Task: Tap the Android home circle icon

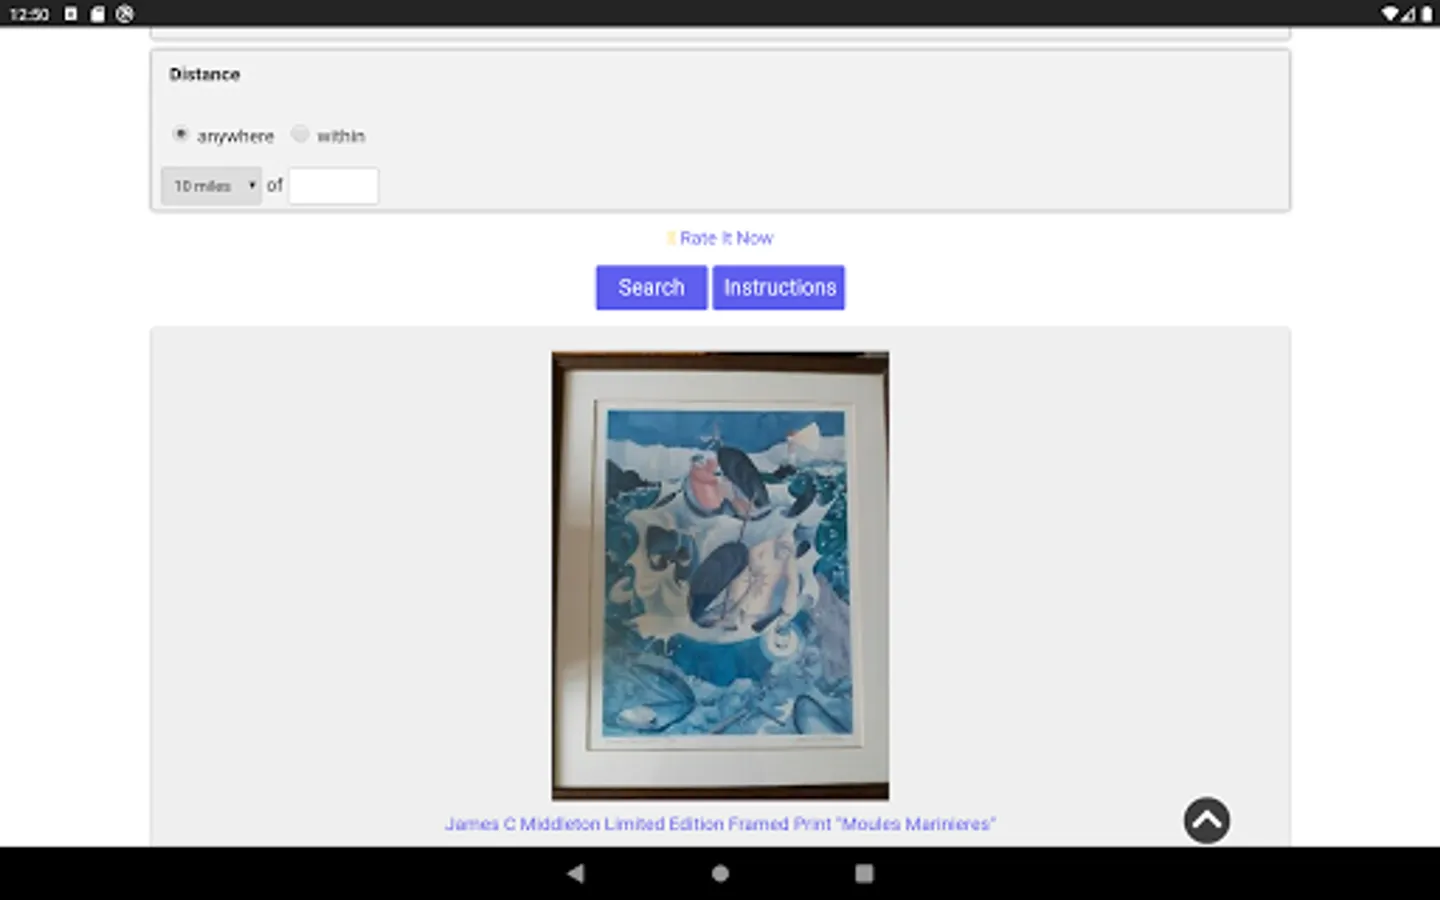Action: [x=720, y=873]
